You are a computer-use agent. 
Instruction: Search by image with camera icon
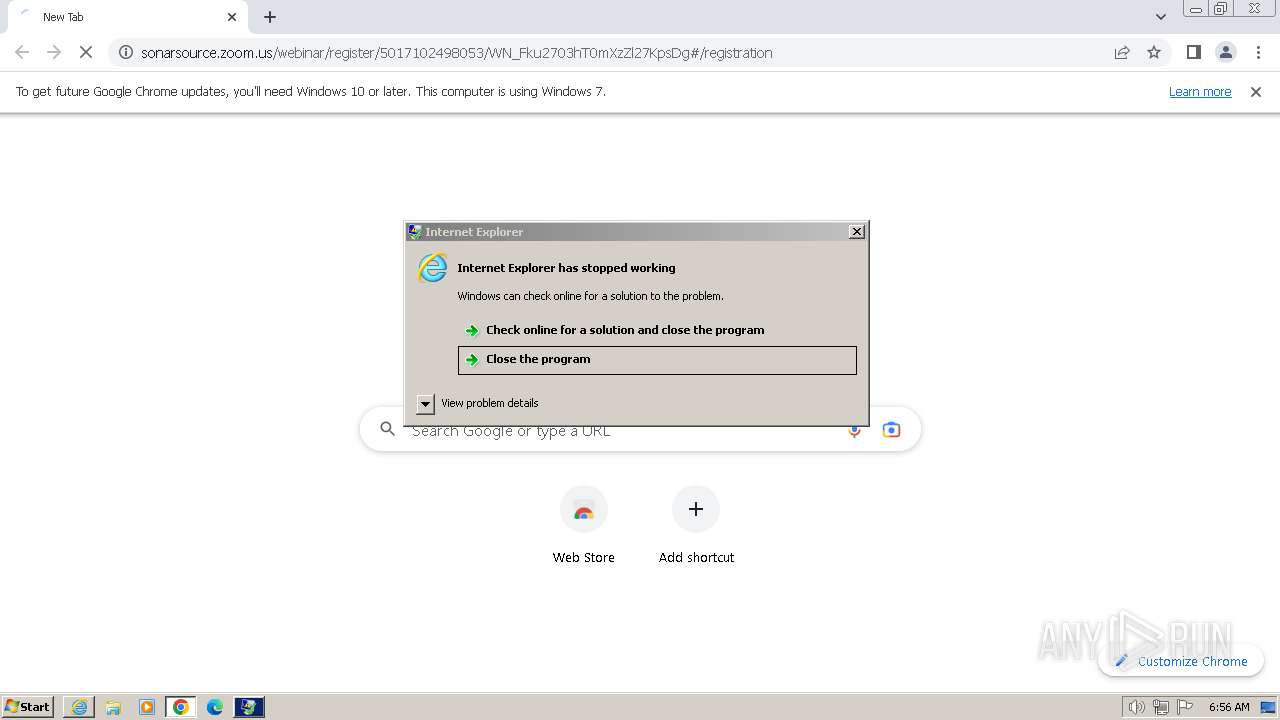click(891, 430)
